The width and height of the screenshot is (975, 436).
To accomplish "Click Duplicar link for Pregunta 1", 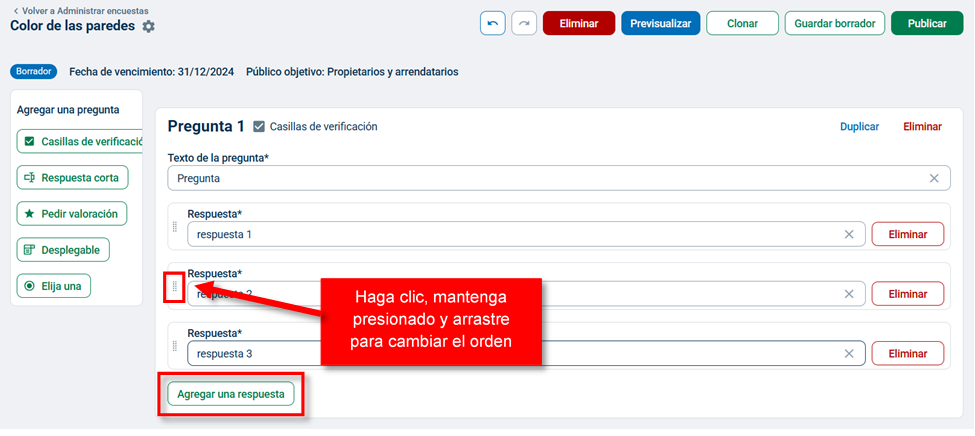I will click(x=859, y=127).
